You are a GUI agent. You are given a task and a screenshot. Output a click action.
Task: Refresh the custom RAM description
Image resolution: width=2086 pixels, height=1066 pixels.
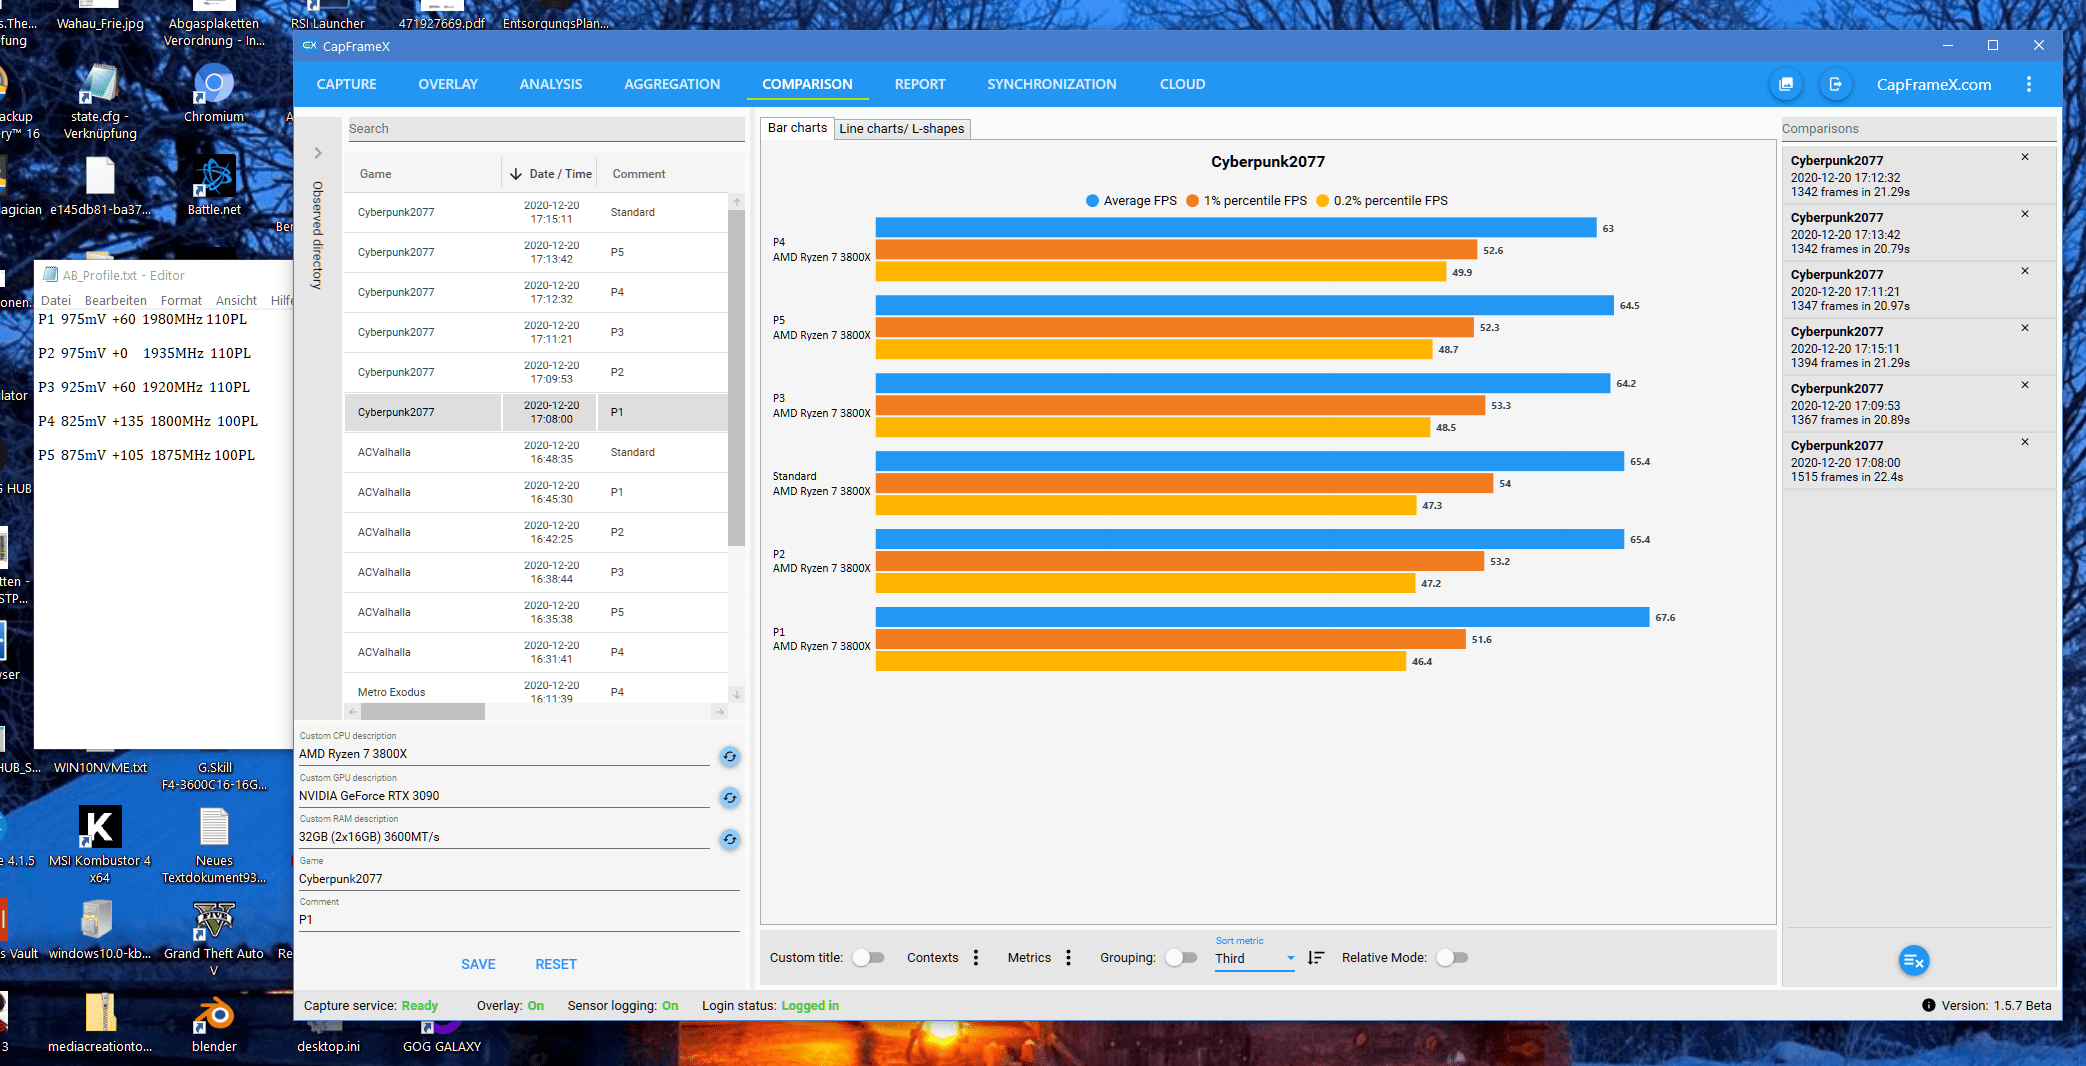pos(730,840)
